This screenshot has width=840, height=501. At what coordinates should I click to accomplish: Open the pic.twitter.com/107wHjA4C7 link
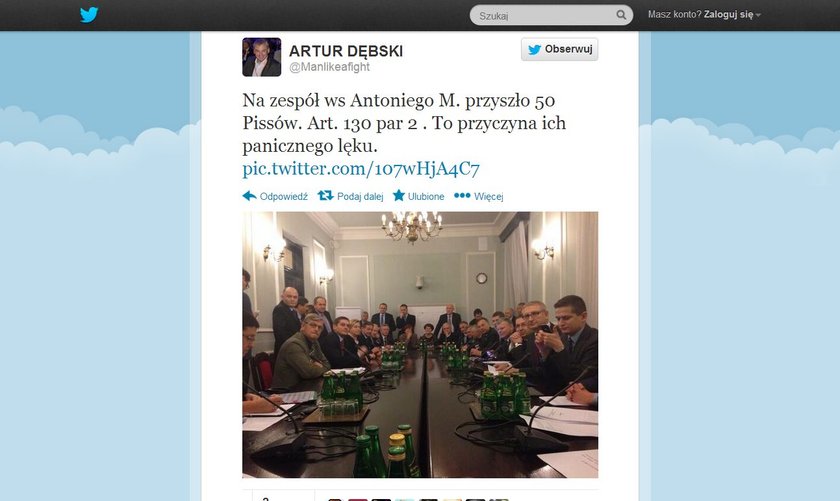click(361, 169)
